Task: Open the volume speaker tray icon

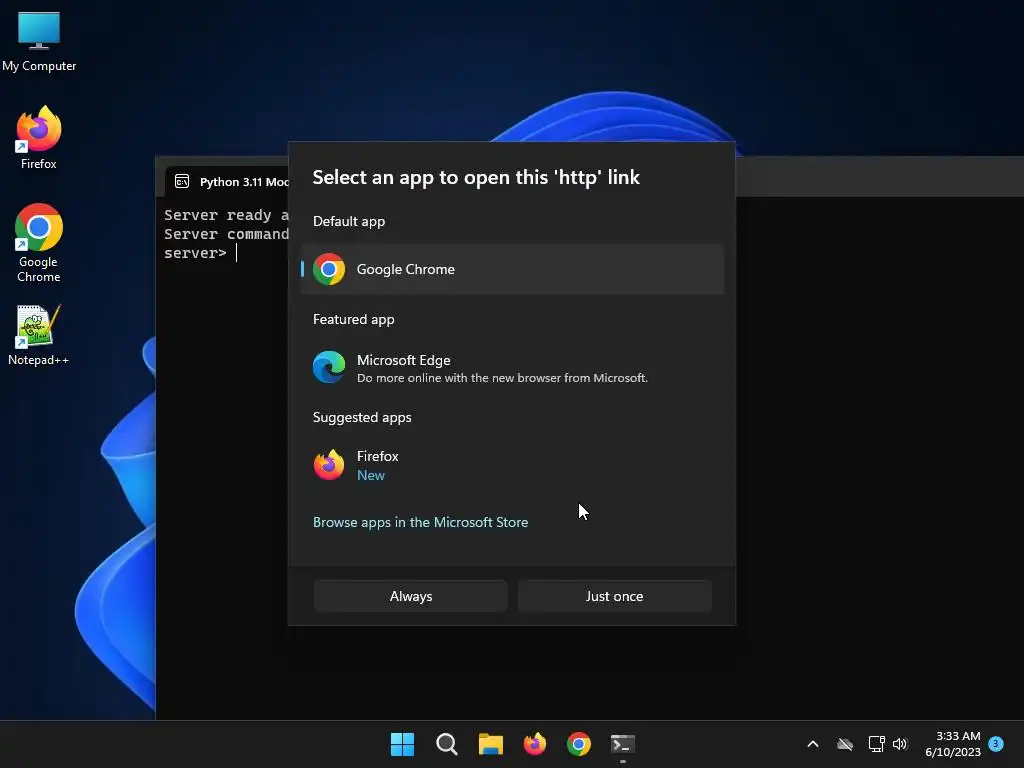Action: 900,744
